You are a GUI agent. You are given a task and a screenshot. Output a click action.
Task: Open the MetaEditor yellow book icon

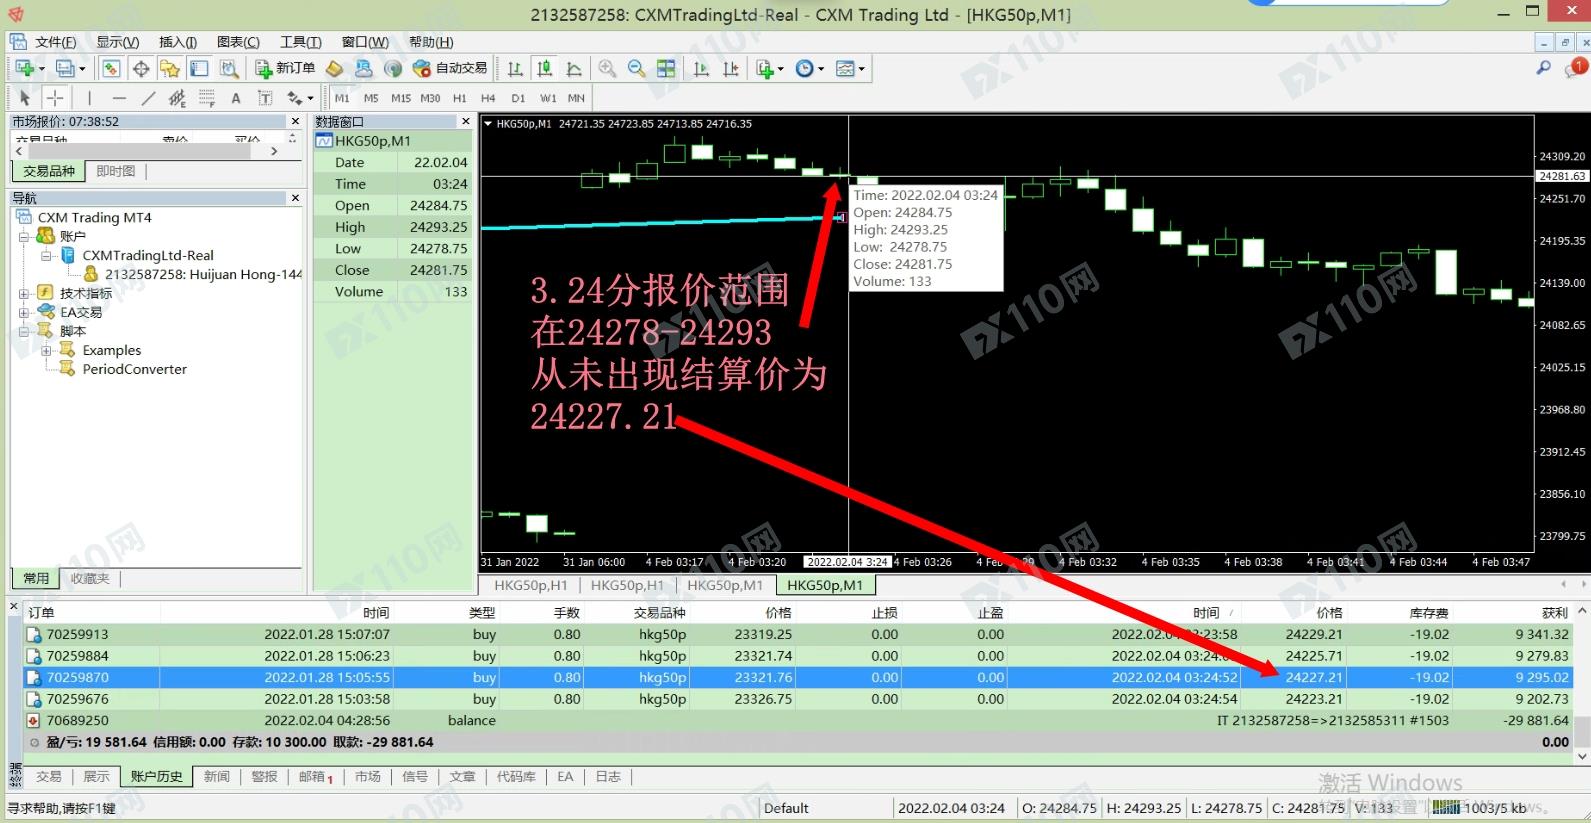pyautogui.click(x=335, y=68)
